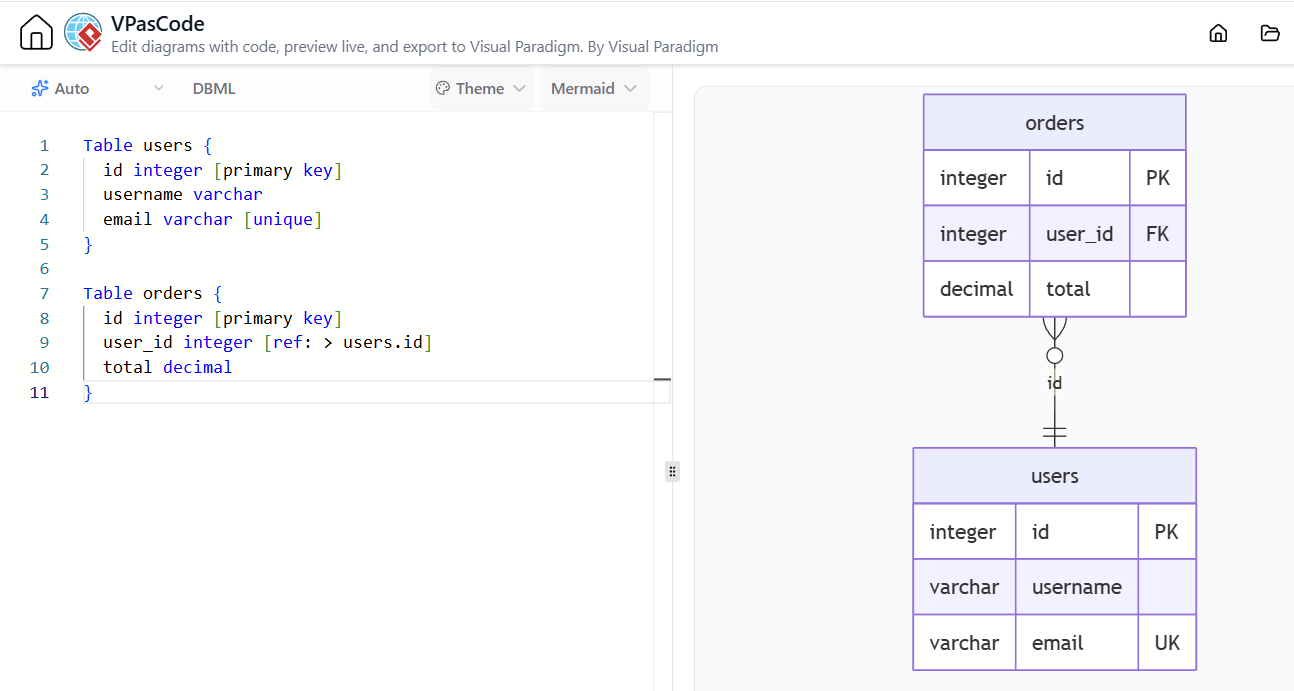Click the Theme palette icon

[x=443, y=88]
